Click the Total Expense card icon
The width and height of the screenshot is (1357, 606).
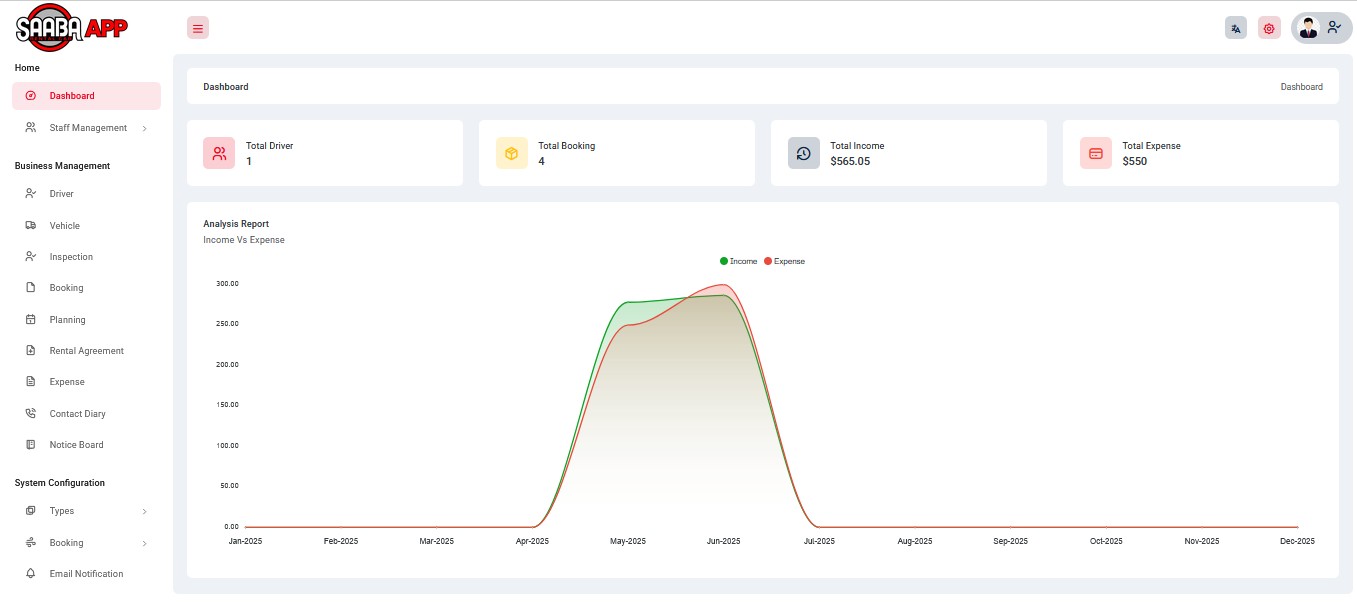point(1095,153)
